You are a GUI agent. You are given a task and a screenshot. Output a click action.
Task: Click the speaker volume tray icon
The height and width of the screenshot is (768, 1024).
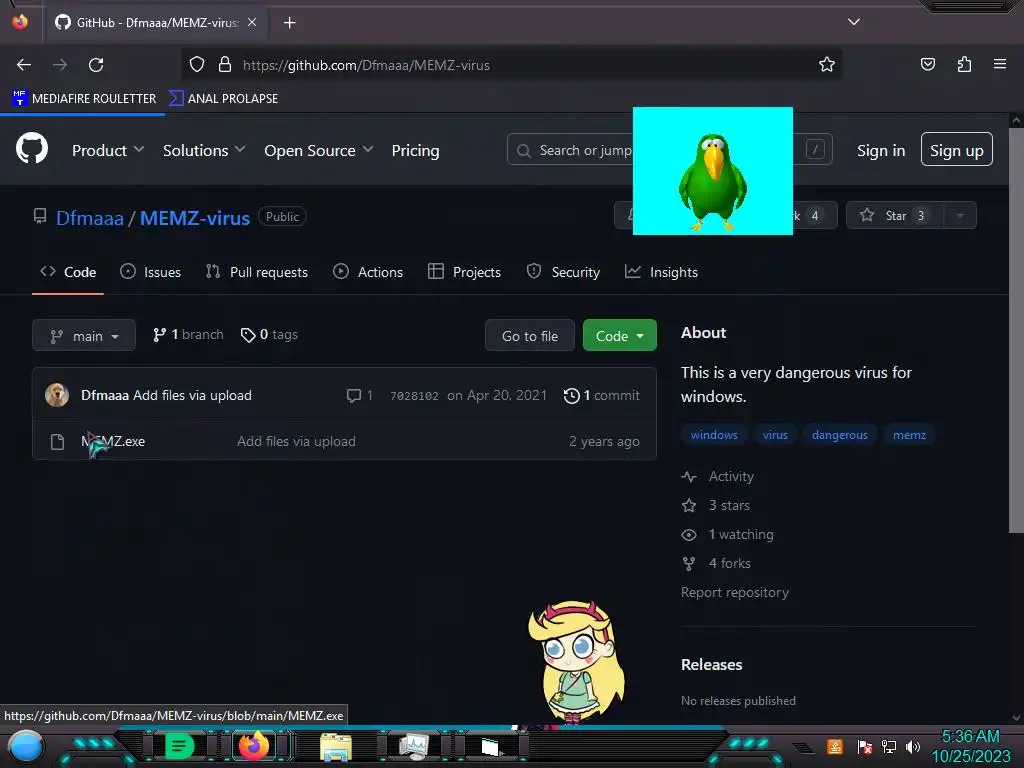pos(913,746)
